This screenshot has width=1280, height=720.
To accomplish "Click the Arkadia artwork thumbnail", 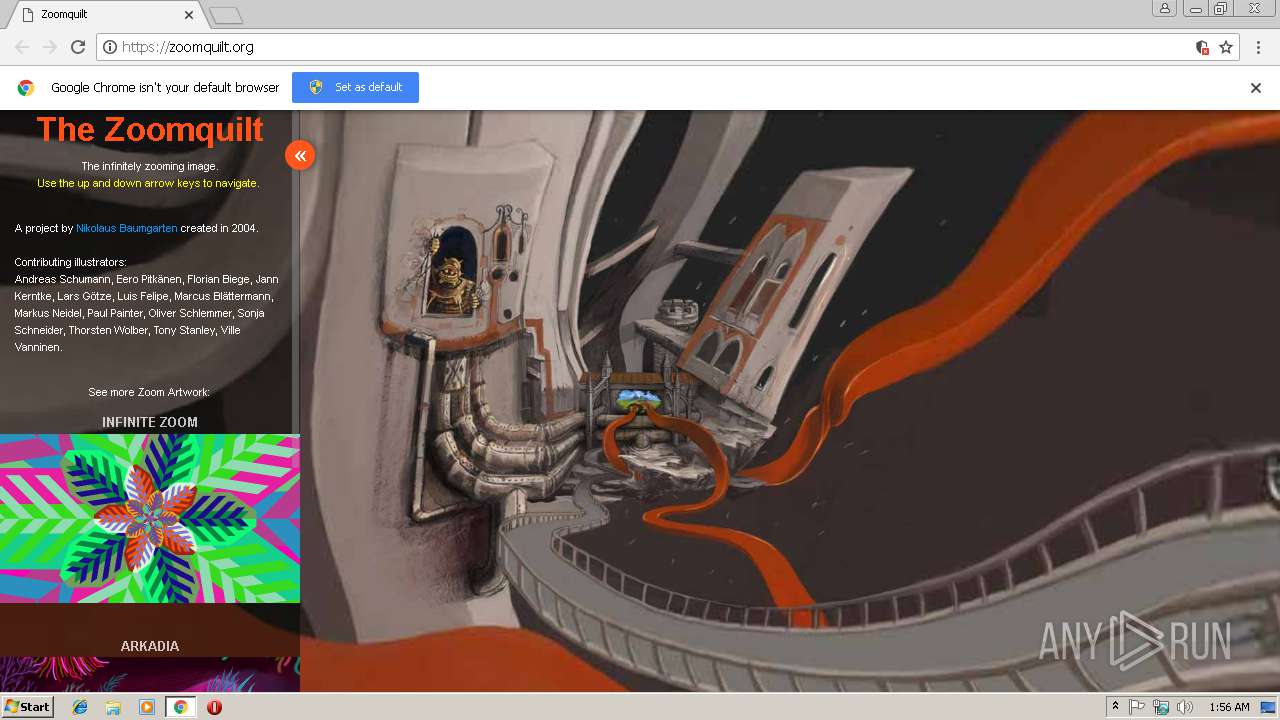I will (x=150, y=674).
